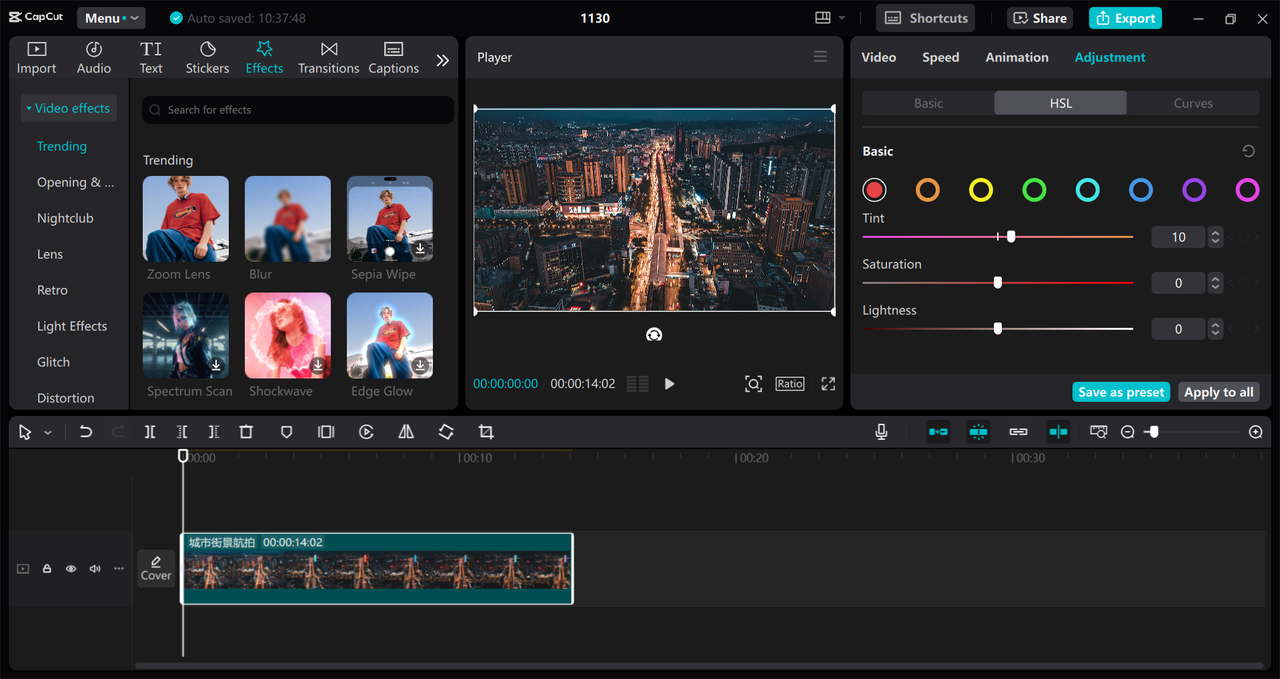Click the Lightness value stepper arrows
Viewport: 1280px width, 679px height.
(x=1215, y=329)
